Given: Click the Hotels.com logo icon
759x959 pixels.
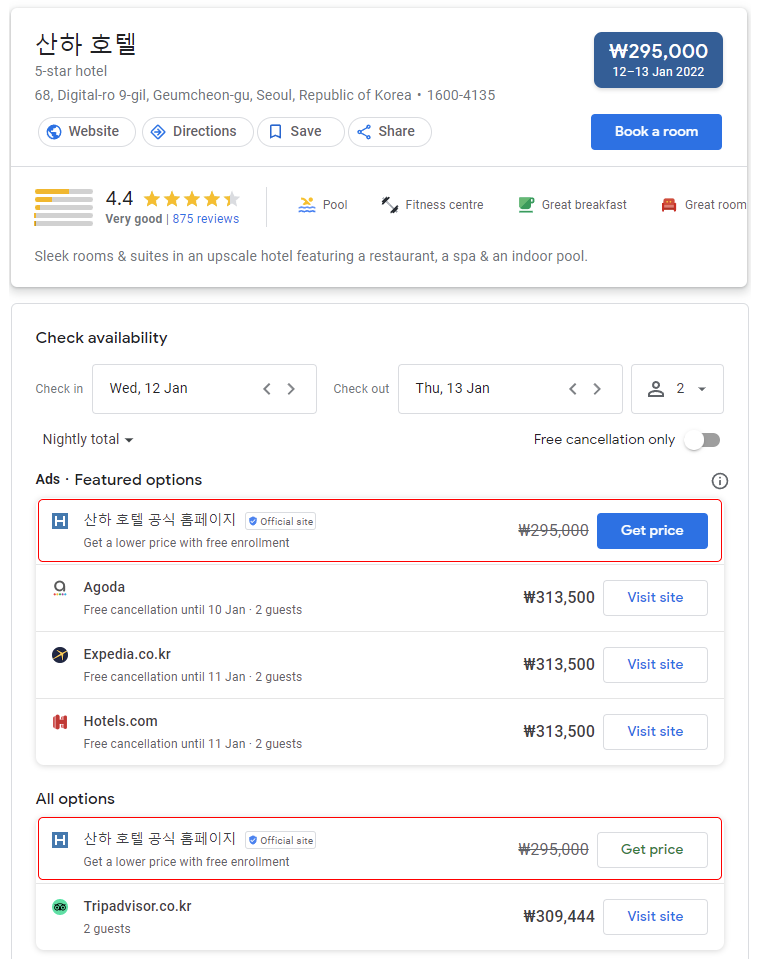Looking at the screenshot, I should point(60,722).
